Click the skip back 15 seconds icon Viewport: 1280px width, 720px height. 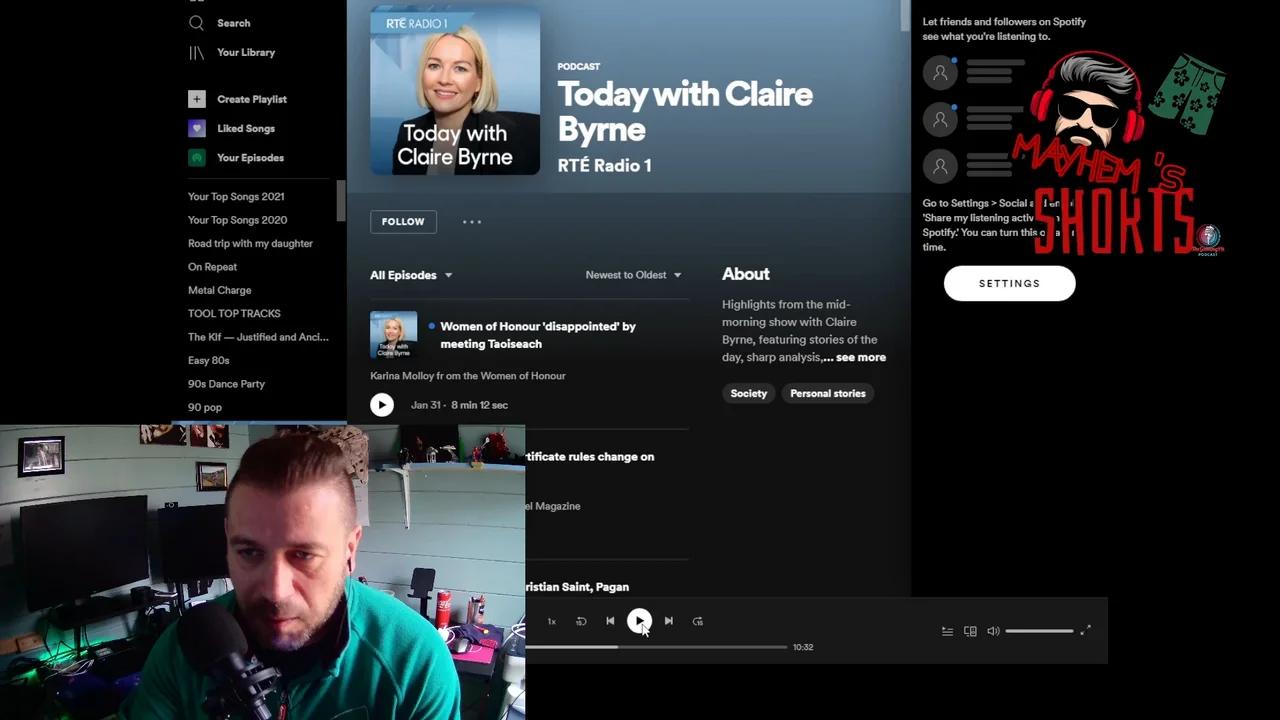(581, 621)
